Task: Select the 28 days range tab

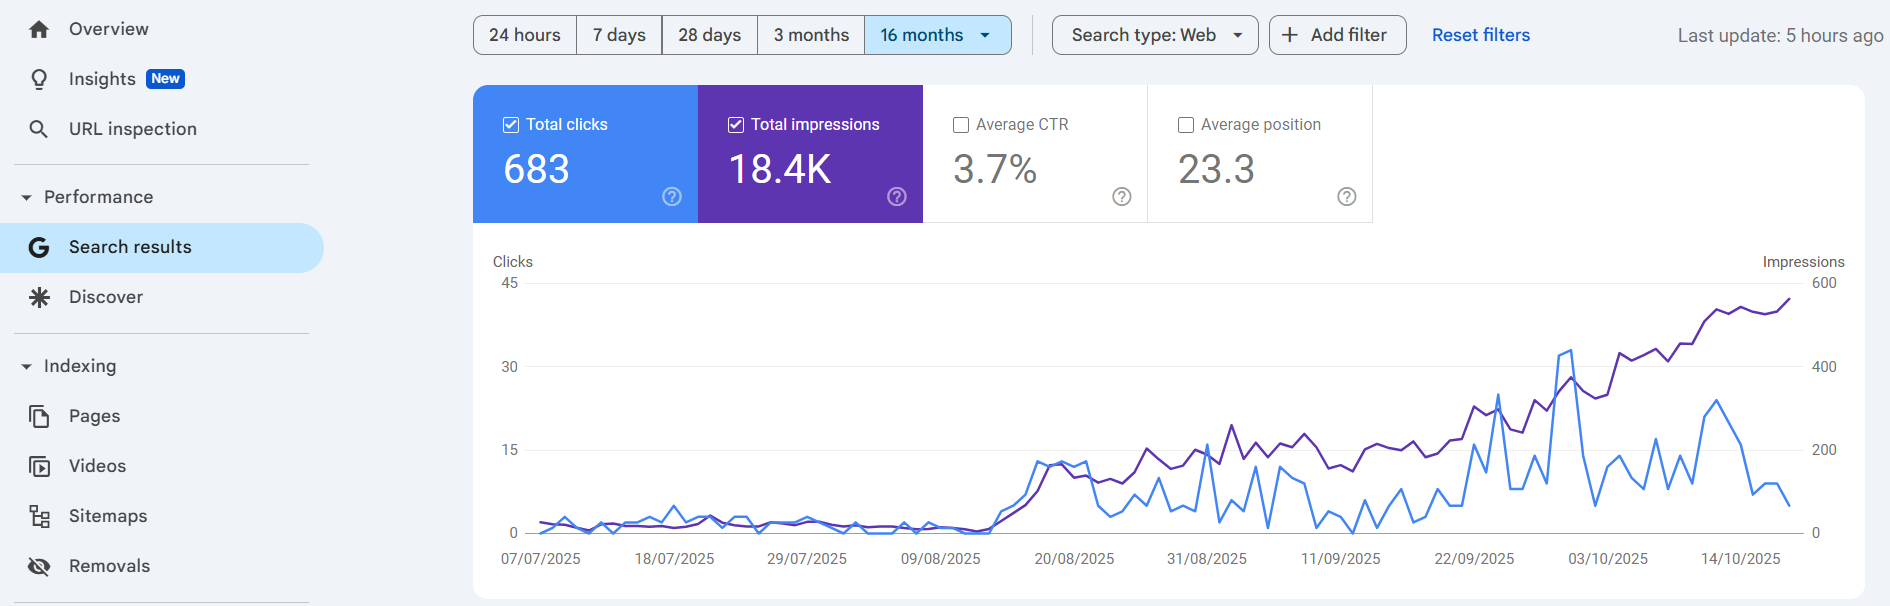Action: point(709,35)
